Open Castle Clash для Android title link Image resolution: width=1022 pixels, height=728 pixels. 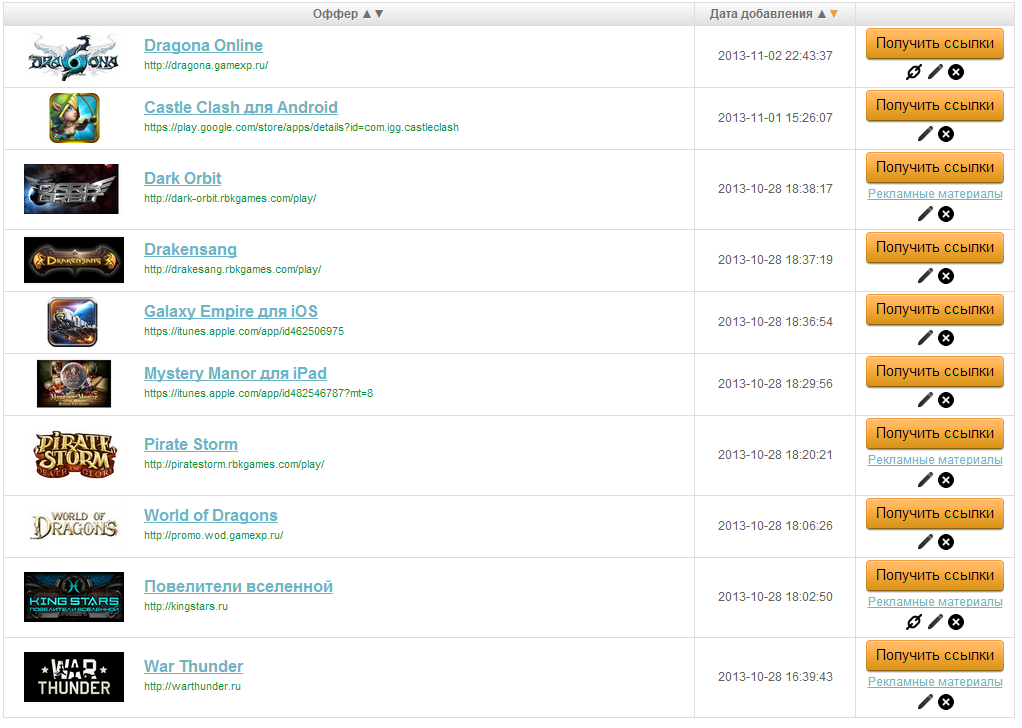pyautogui.click(x=241, y=108)
